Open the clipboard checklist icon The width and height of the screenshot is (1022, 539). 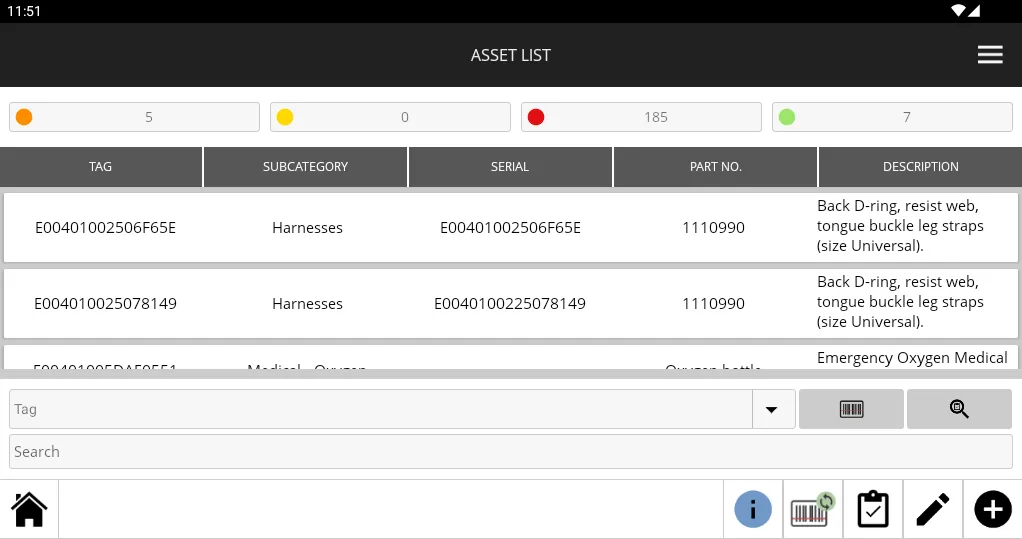(x=872, y=510)
